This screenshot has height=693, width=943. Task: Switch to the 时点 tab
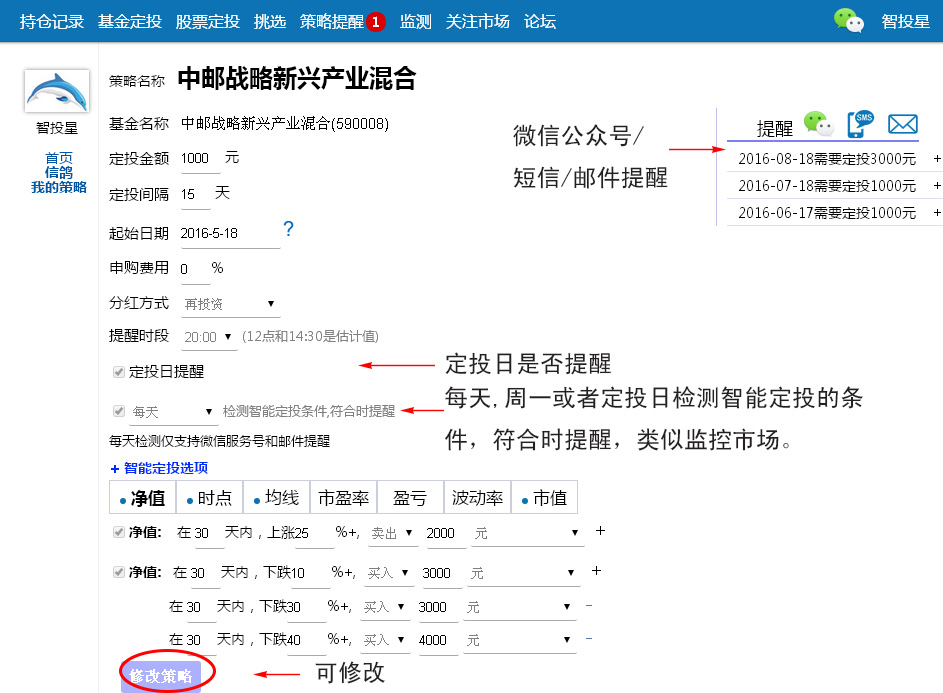(x=209, y=497)
